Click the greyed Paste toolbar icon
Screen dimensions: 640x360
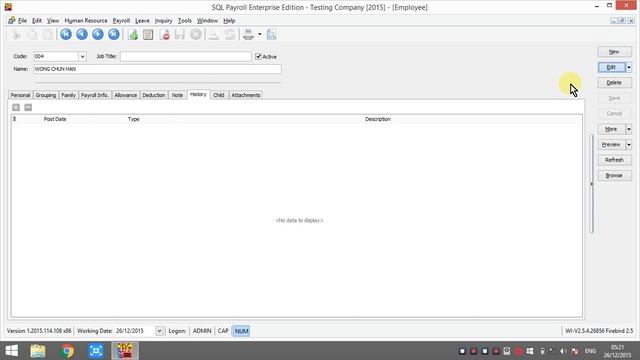[48, 35]
